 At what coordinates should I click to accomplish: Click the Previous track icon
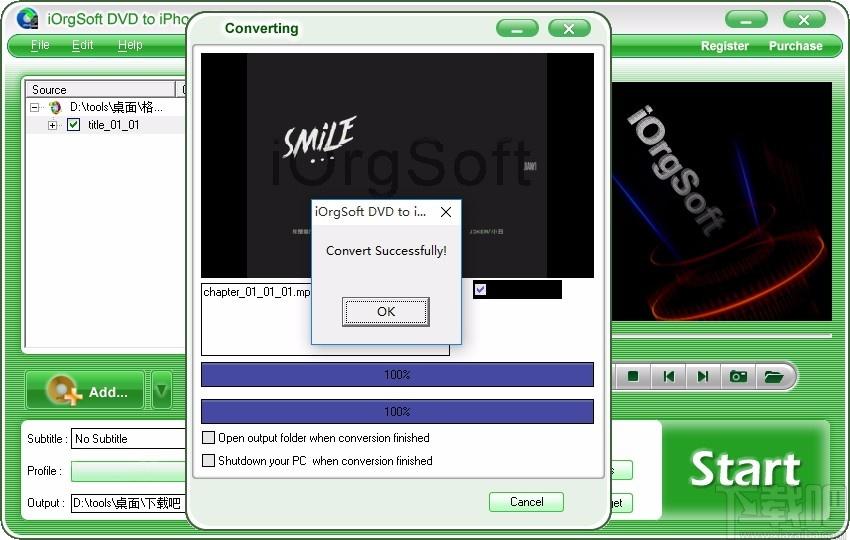(669, 376)
